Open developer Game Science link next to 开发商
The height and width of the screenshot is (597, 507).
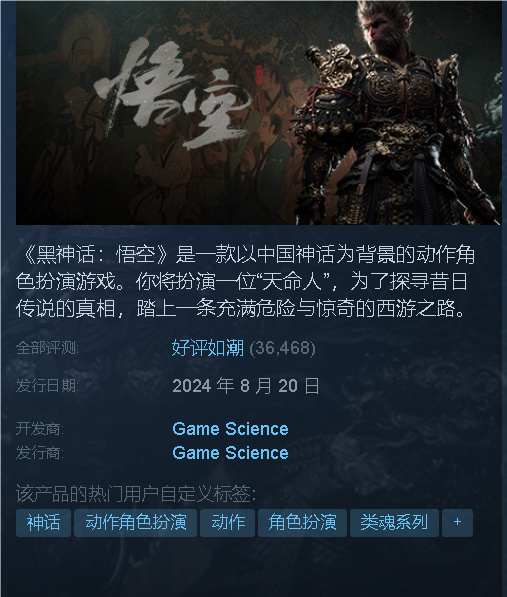tap(230, 429)
